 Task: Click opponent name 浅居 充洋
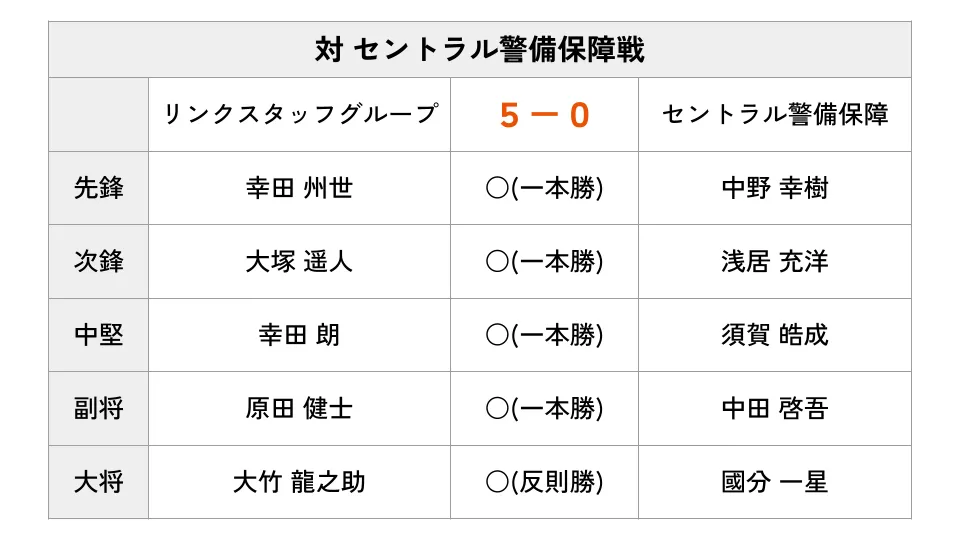tap(775, 261)
